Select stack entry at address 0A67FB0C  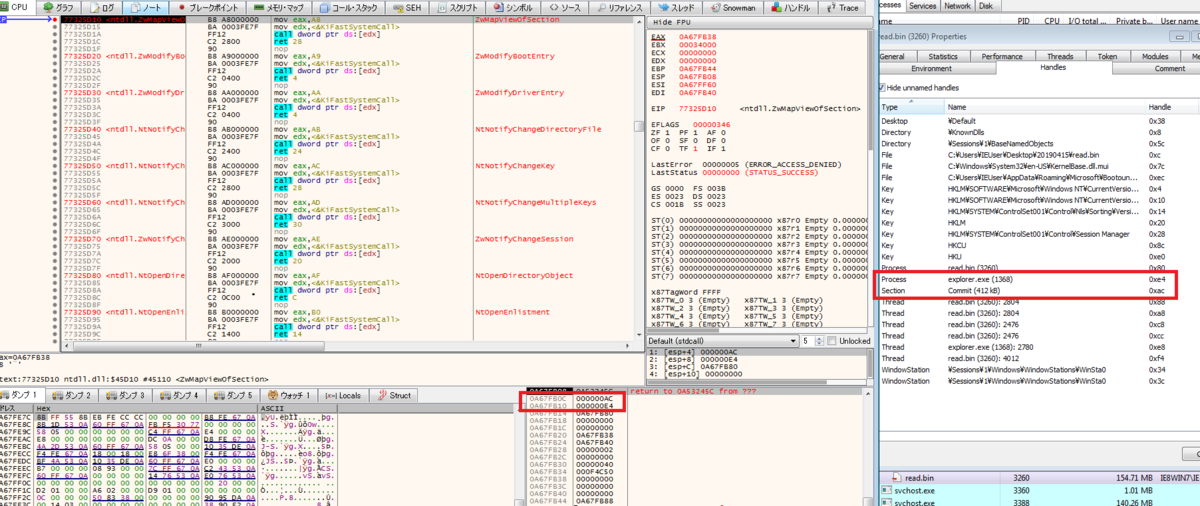pos(570,397)
